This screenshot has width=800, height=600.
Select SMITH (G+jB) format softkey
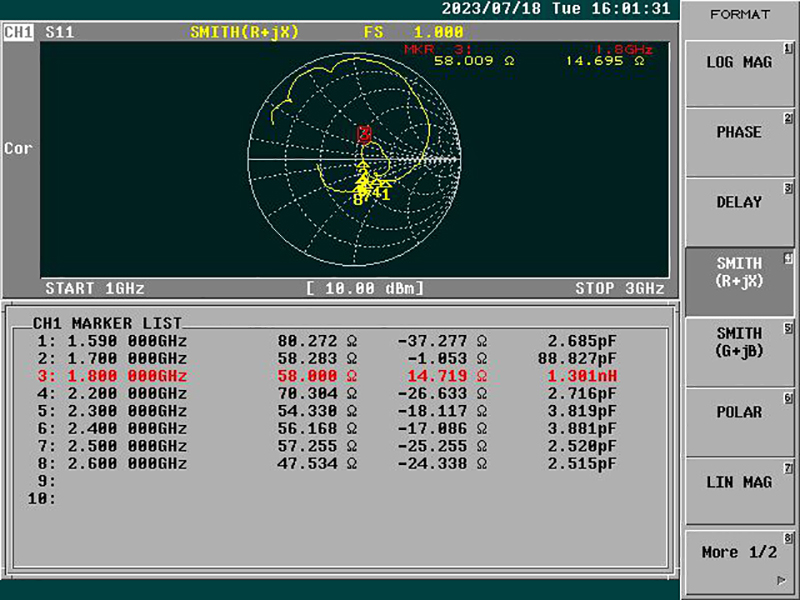point(739,353)
